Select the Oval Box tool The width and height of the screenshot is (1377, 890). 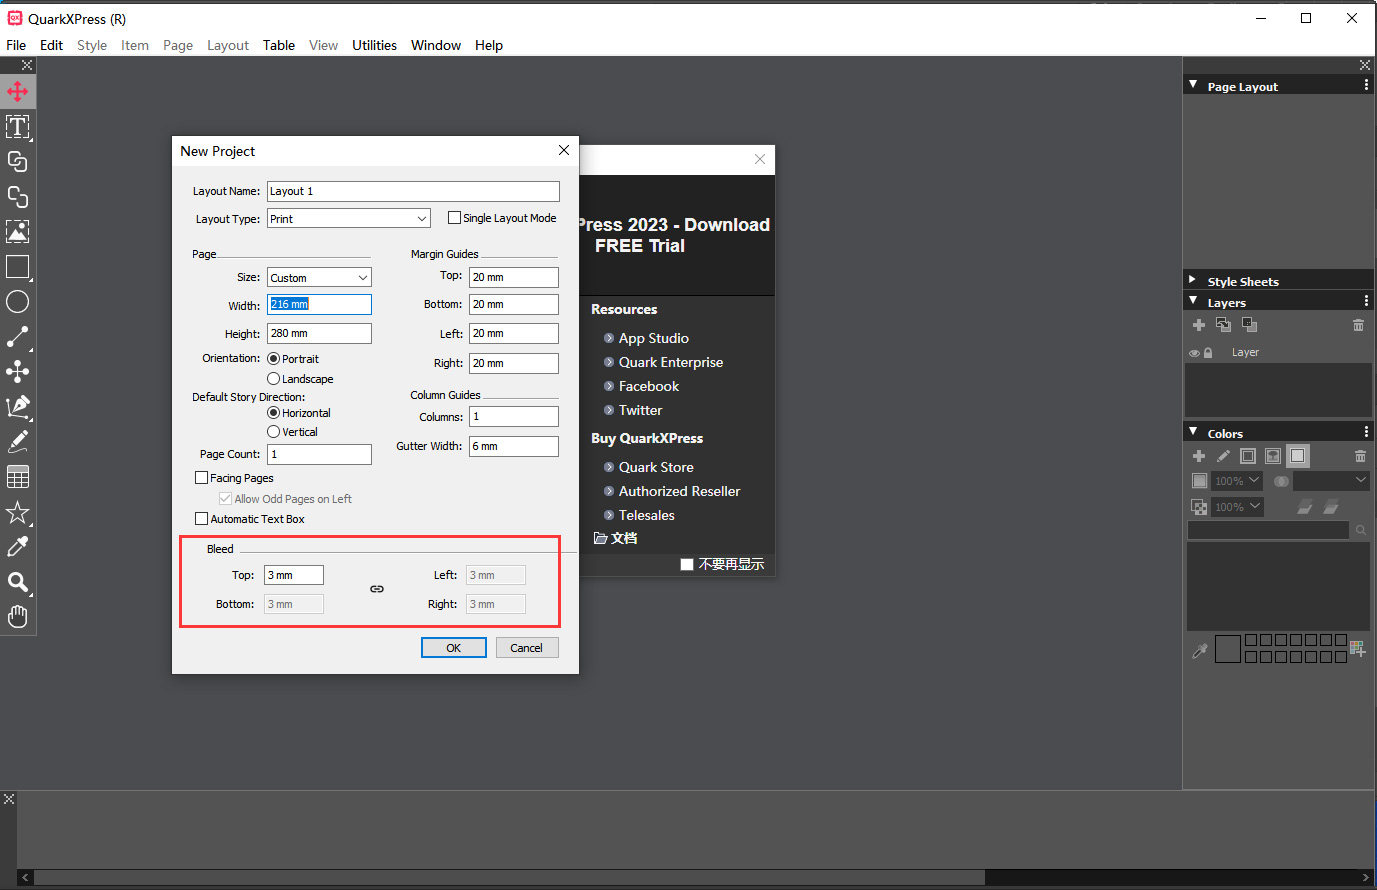point(18,302)
